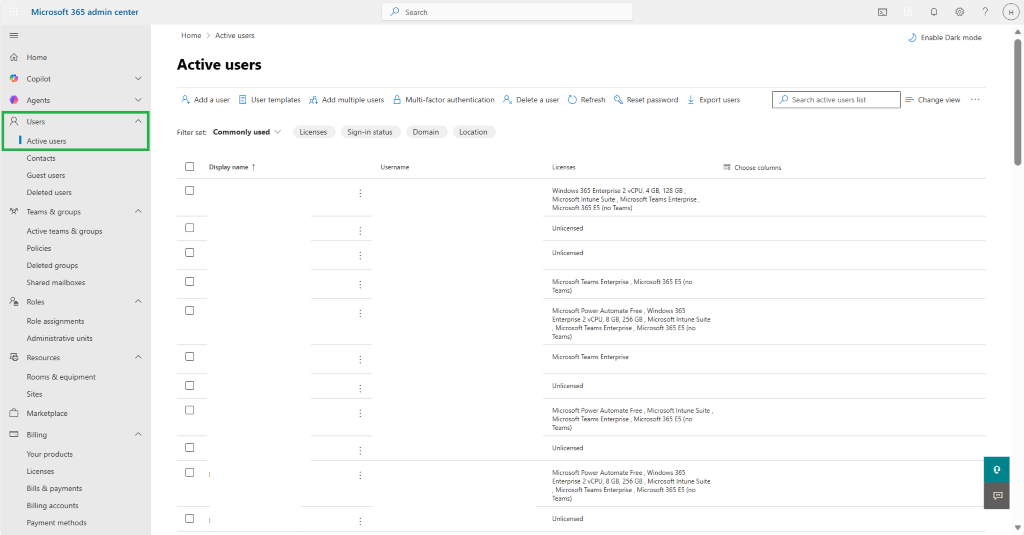This screenshot has width=1024, height=535.
Task: Open Cloud Shell icon in header
Action: coord(882,12)
